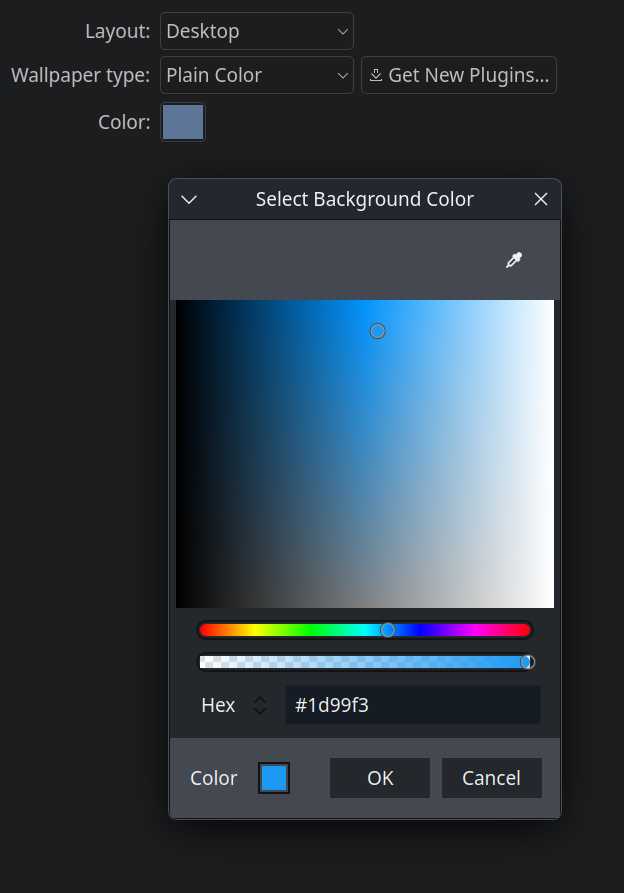Open the Layout dropdown set to Desktop
Screen dimensions: 624x893
[x=257, y=31]
